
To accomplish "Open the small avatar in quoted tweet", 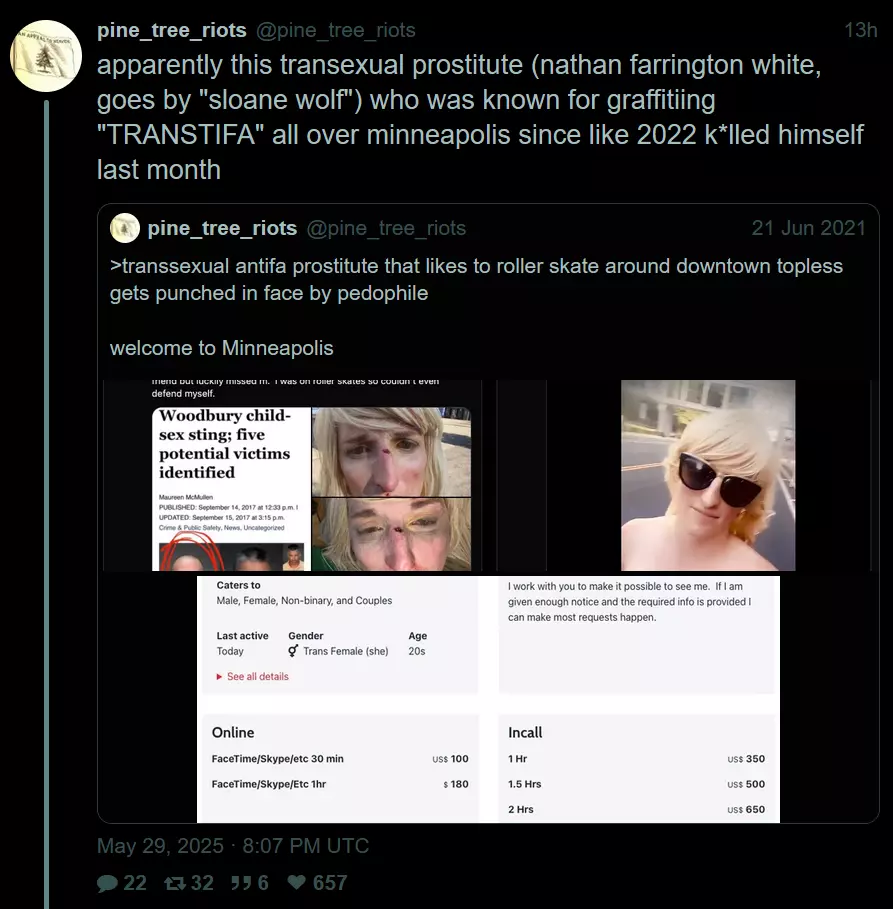I will [x=125, y=228].
